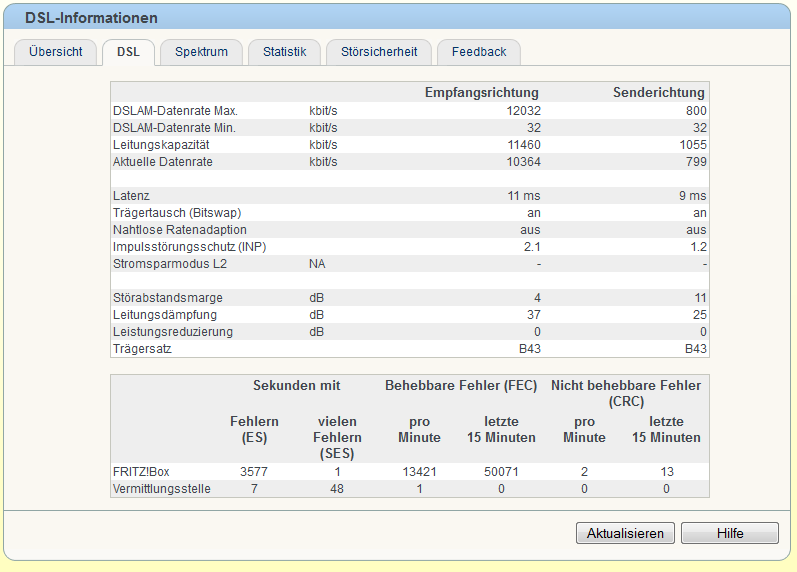Screen dimensions: 797x572
Task: Open the Statistik tab
Action: pyautogui.click(x=285, y=52)
